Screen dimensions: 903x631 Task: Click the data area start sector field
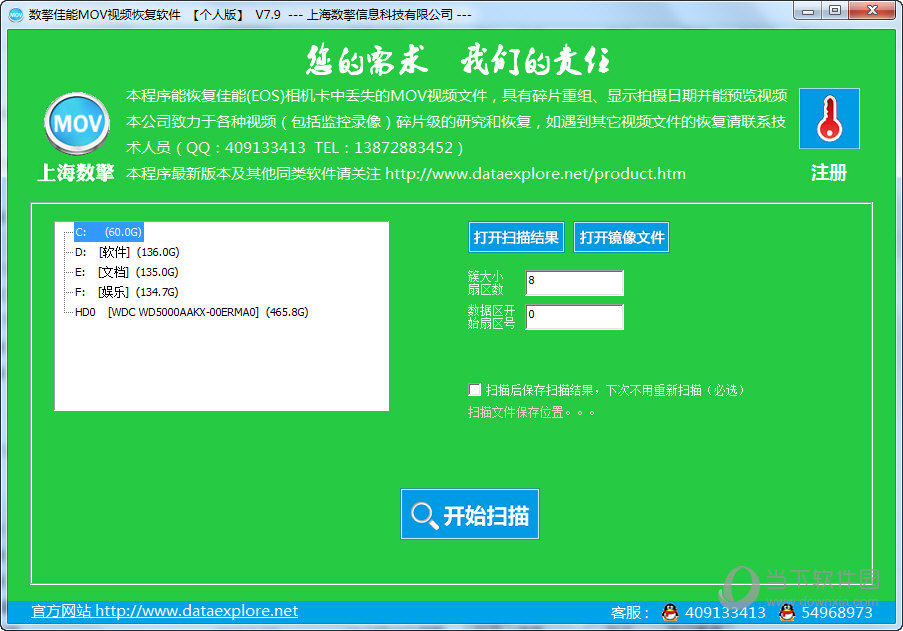[x=574, y=317]
